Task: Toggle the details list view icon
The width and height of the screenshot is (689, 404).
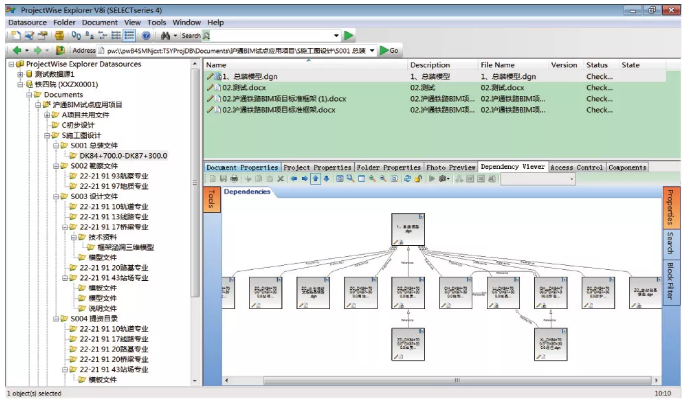Action: click(129, 36)
